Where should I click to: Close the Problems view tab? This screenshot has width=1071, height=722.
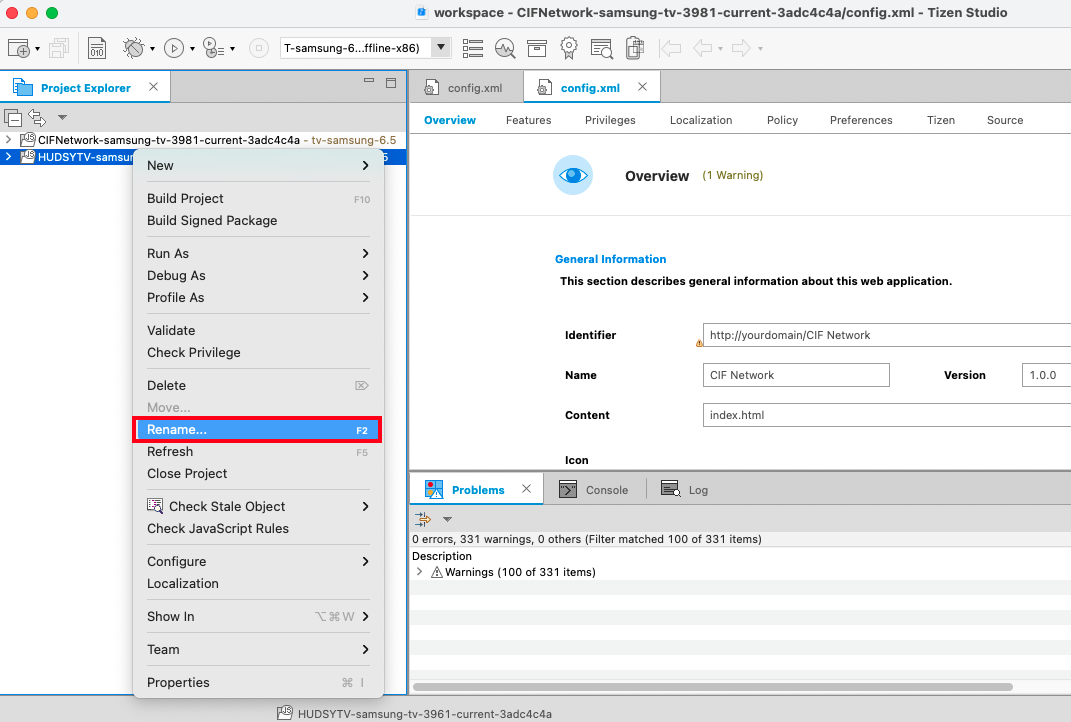526,488
